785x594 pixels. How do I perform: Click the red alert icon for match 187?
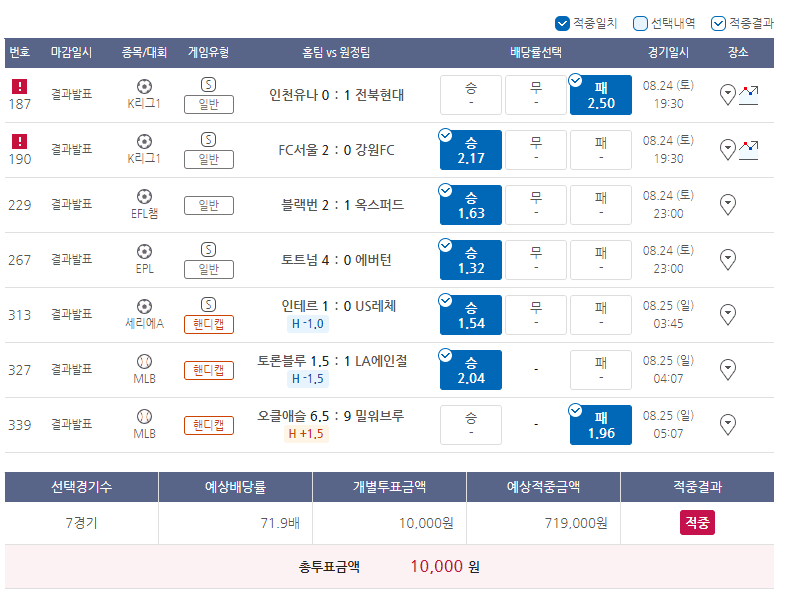click(19, 87)
